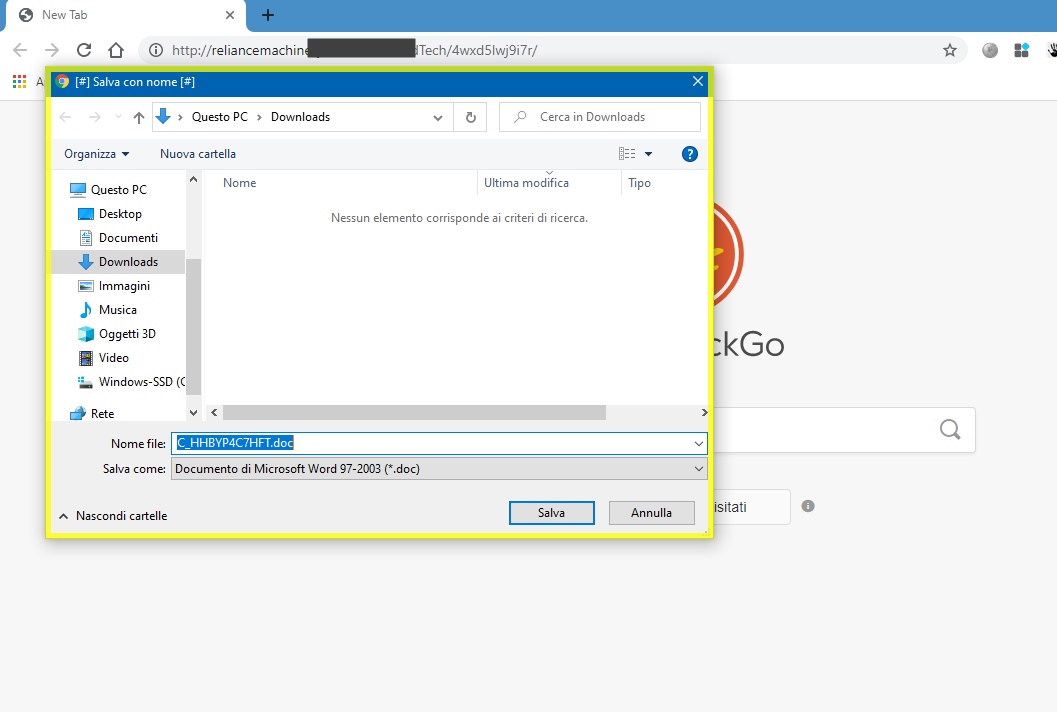This screenshot has height=712, width=1057.
Task: Open Desktop in the navigation pane
Action: click(120, 214)
